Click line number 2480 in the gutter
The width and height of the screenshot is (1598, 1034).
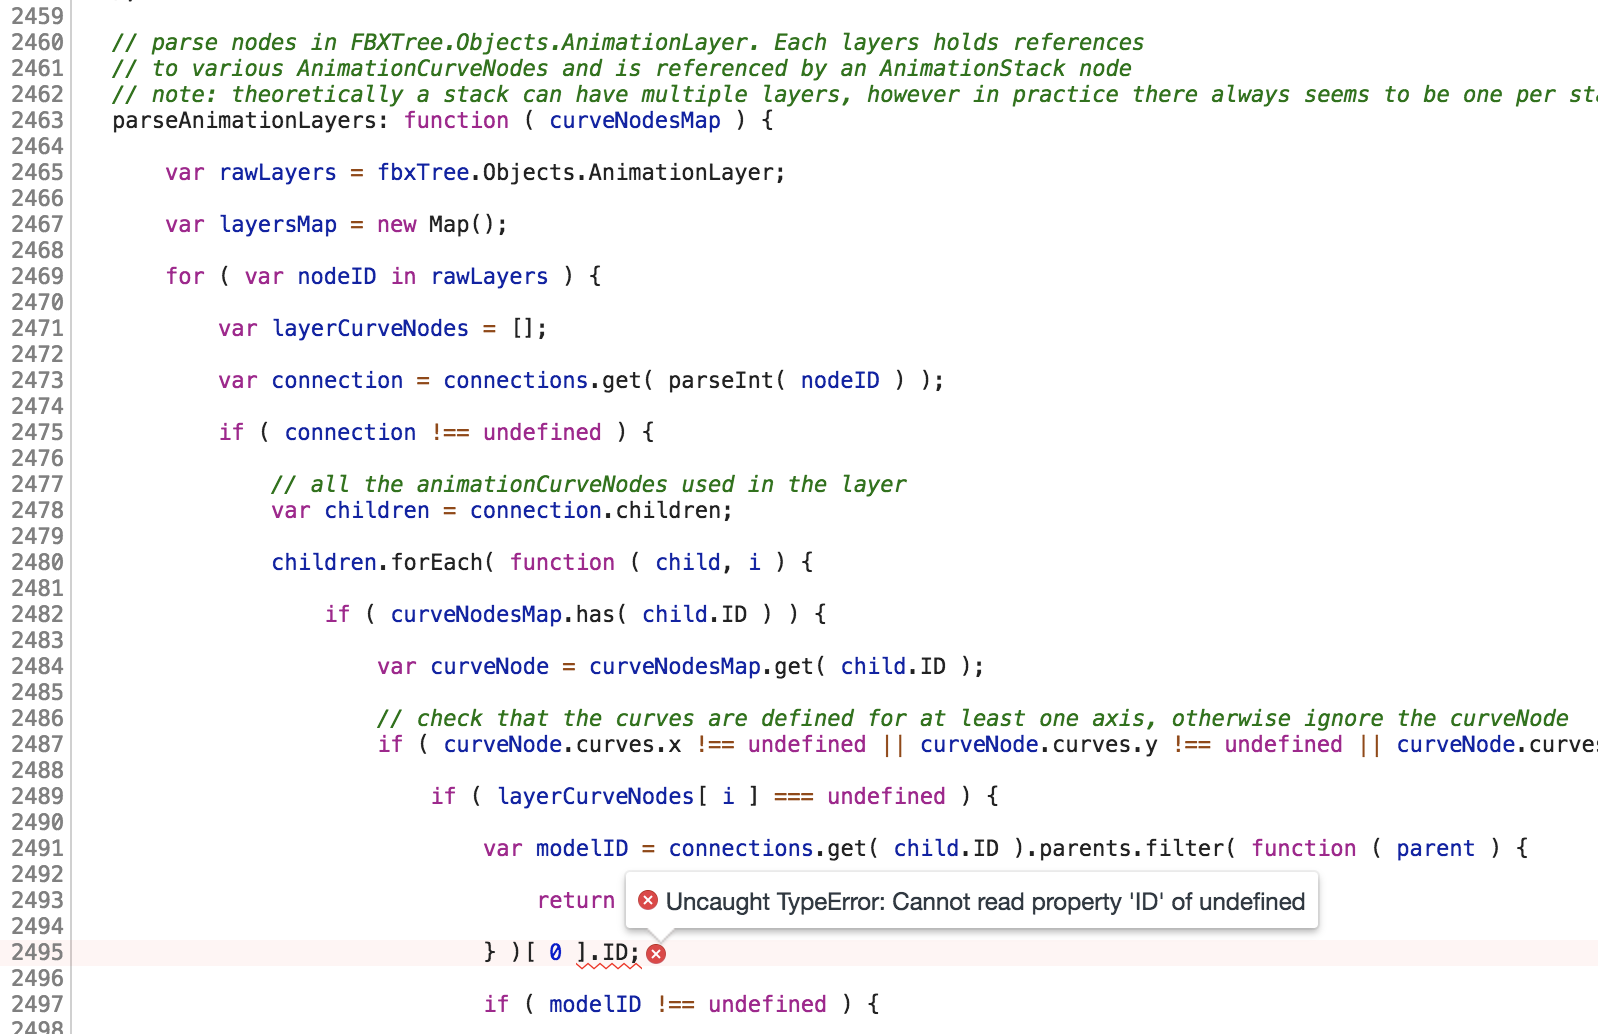[x=37, y=562]
